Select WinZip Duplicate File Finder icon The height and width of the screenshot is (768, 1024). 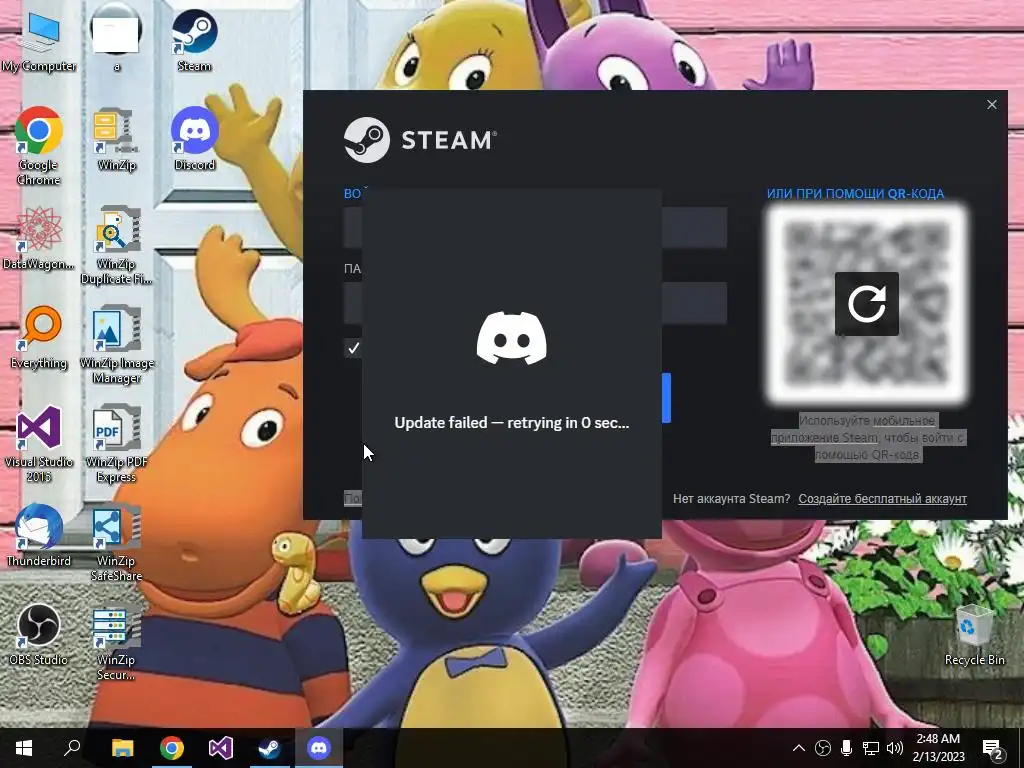point(116,244)
